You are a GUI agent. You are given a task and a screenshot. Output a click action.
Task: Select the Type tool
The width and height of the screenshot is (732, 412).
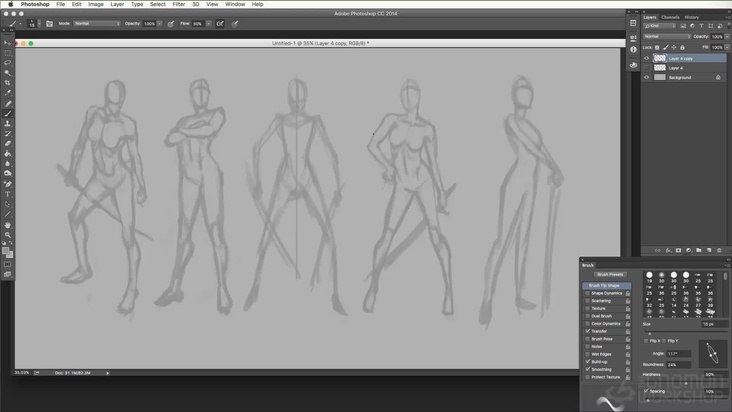[8, 194]
